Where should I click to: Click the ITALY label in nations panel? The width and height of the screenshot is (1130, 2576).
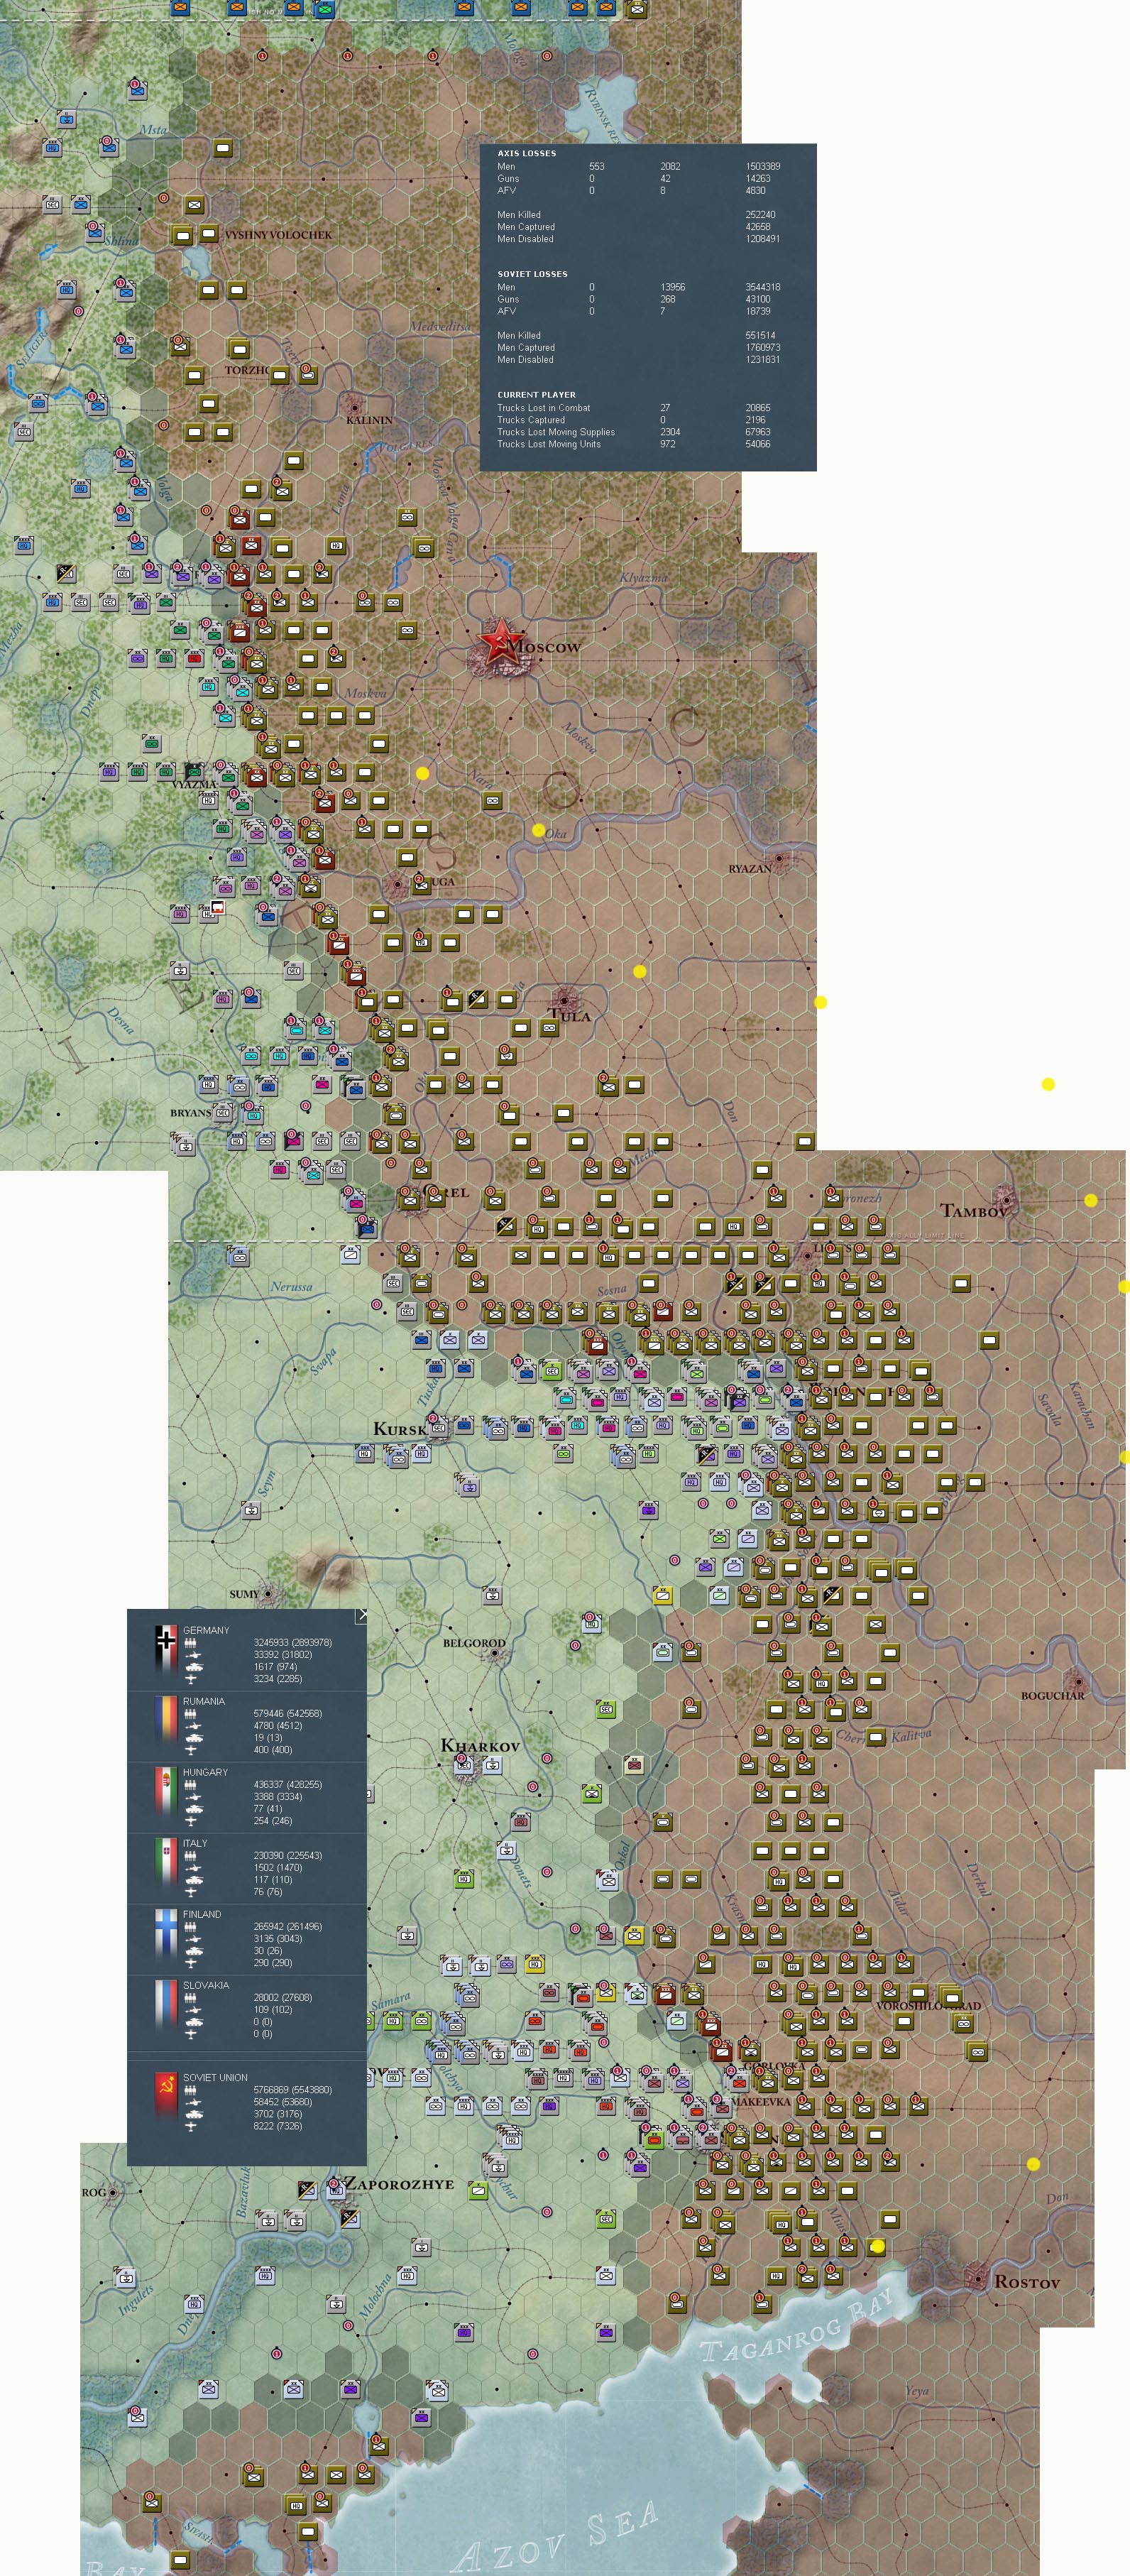(195, 1843)
